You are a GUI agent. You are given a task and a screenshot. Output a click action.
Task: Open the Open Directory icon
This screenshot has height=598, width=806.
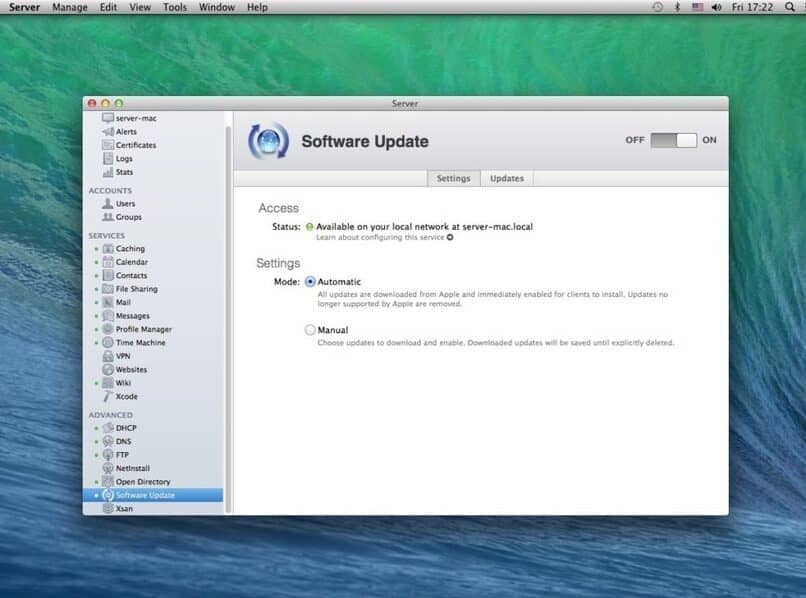click(108, 482)
